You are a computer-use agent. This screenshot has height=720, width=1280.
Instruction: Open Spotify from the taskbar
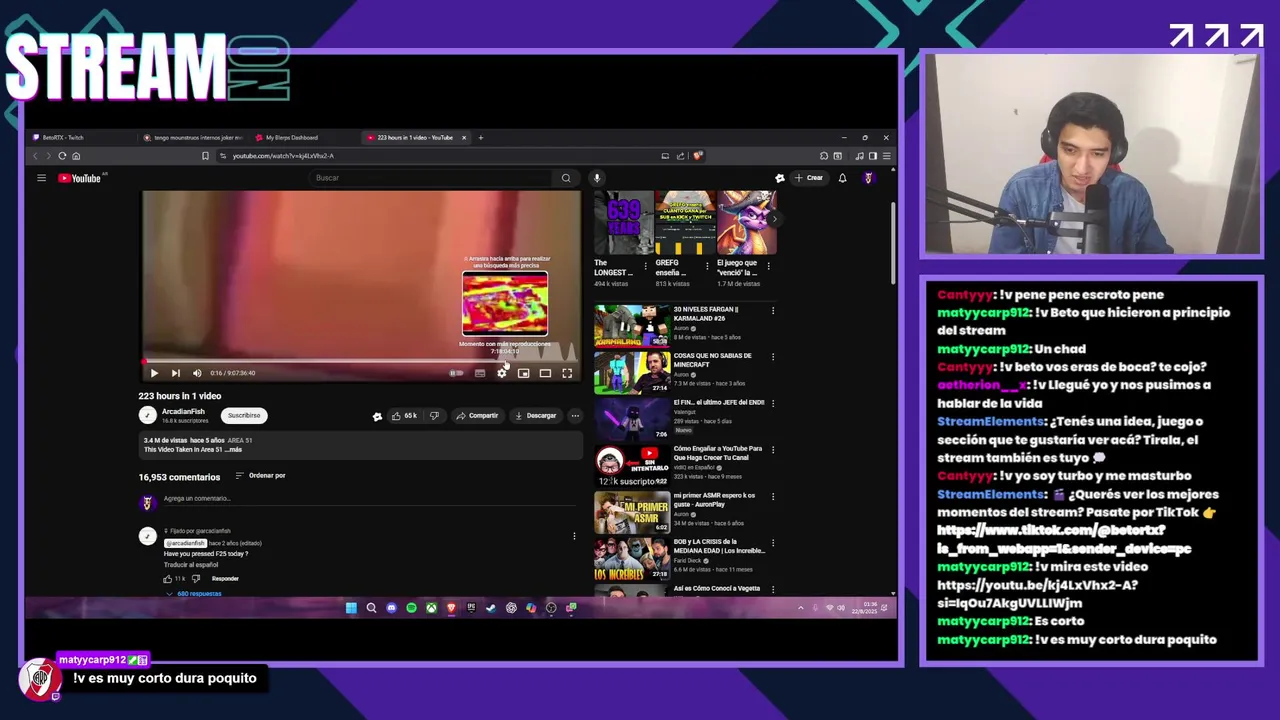[x=411, y=608]
